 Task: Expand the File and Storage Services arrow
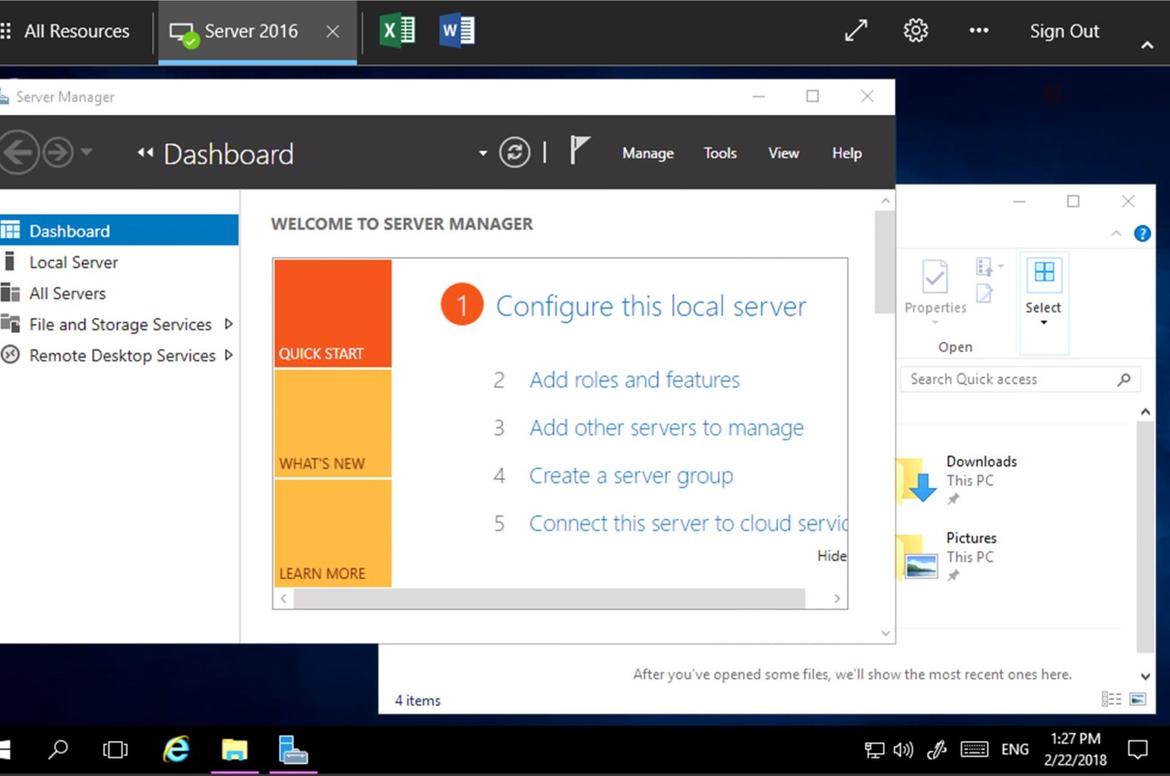pyautogui.click(x=229, y=324)
